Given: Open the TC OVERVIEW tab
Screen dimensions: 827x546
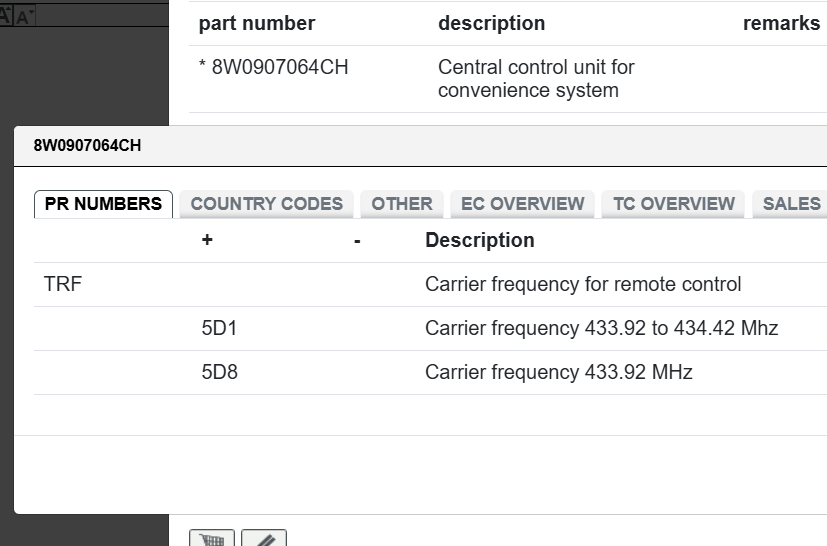Looking at the screenshot, I should (x=673, y=204).
